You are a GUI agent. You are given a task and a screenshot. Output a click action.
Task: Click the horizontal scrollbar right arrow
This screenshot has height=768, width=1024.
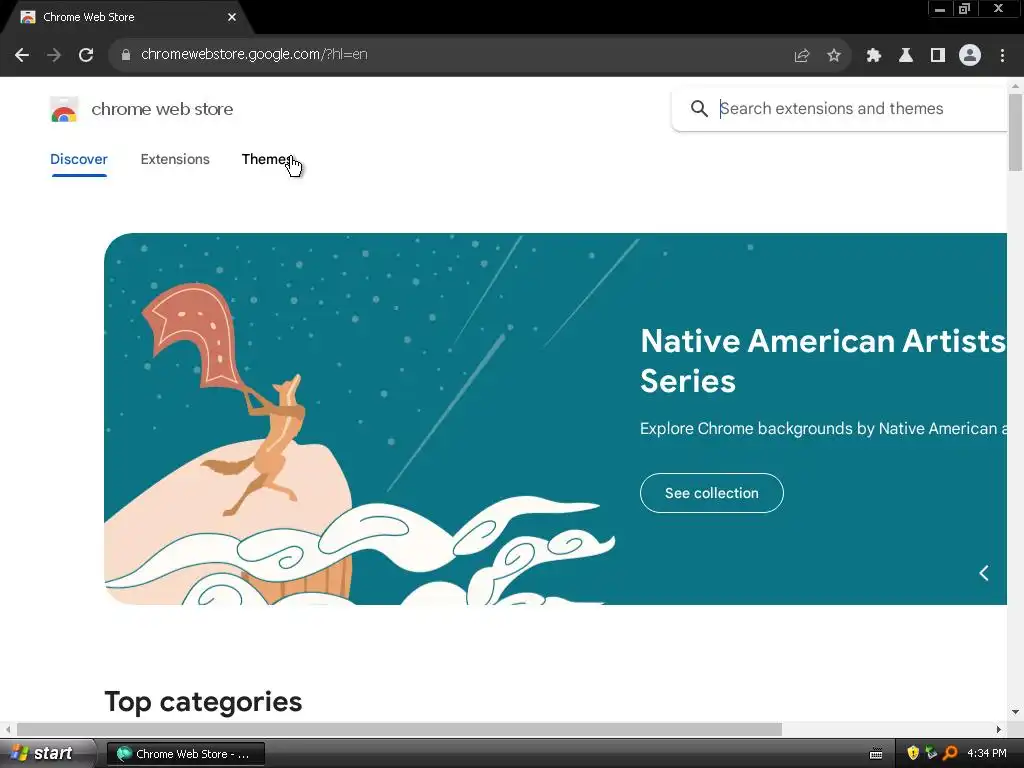[999, 729]
